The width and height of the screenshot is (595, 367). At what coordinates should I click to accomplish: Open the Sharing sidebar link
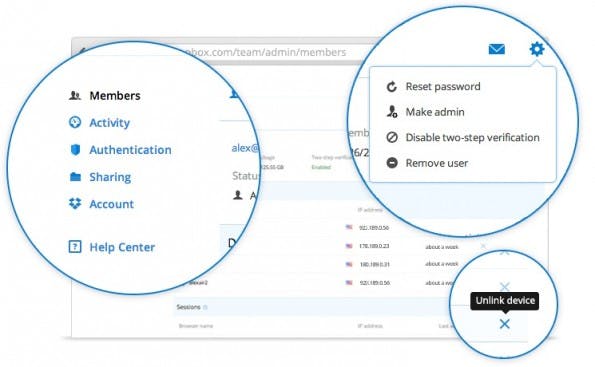(x=110, y=177)
